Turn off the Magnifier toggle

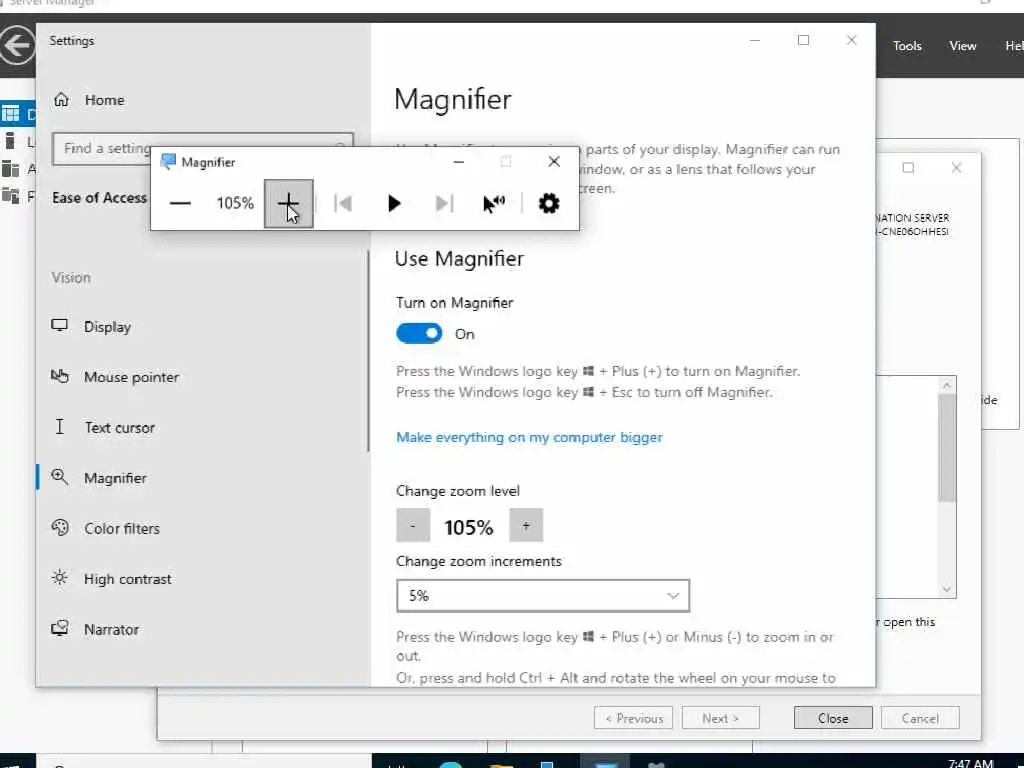pyautogui.click(x=419, y=334)
